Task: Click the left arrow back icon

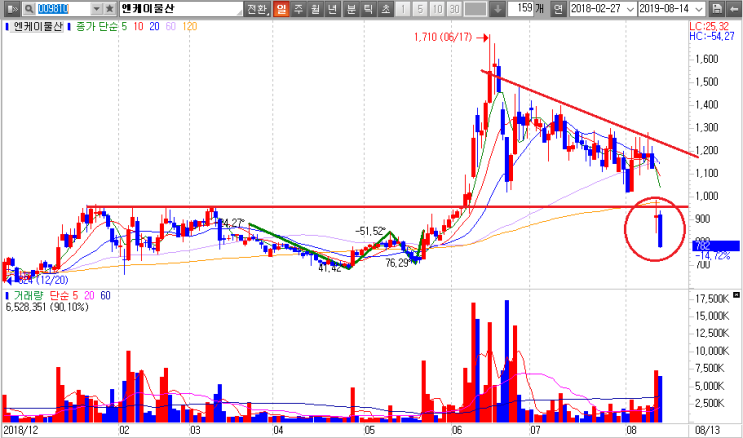Action: coord(734,9)
